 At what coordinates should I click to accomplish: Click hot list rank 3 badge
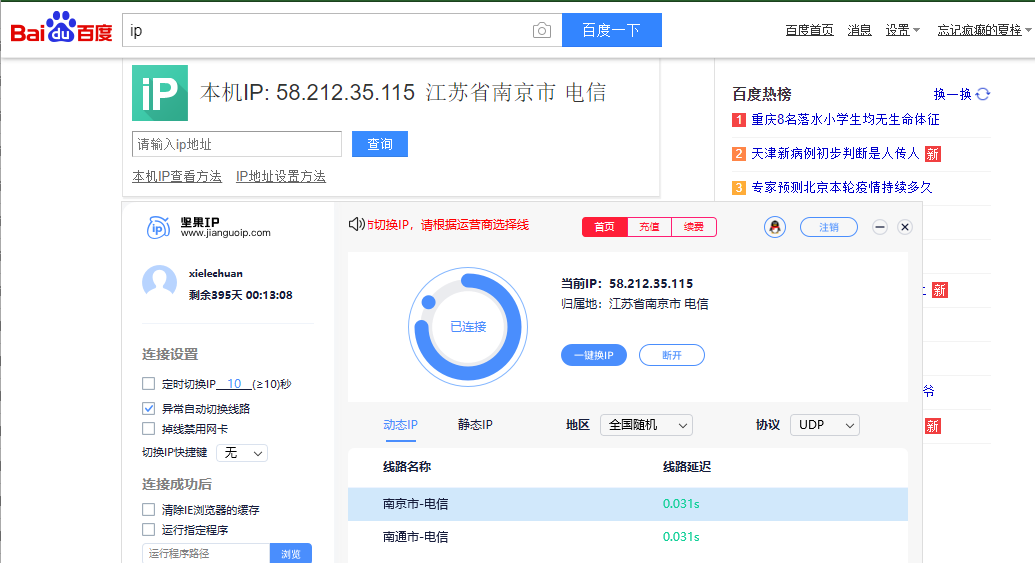tap(739, 187)
